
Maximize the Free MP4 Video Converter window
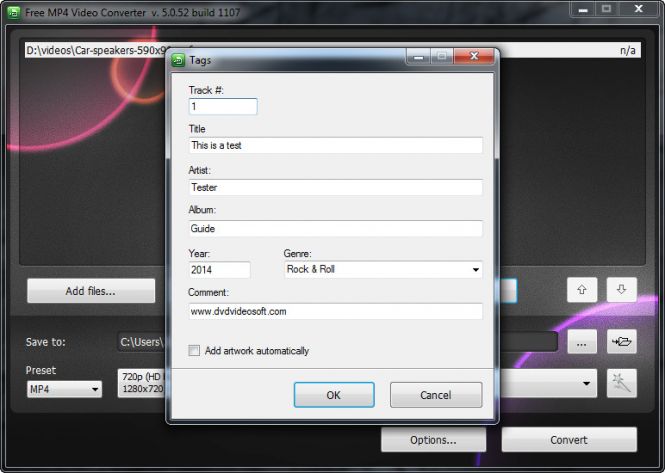[606, 9]
